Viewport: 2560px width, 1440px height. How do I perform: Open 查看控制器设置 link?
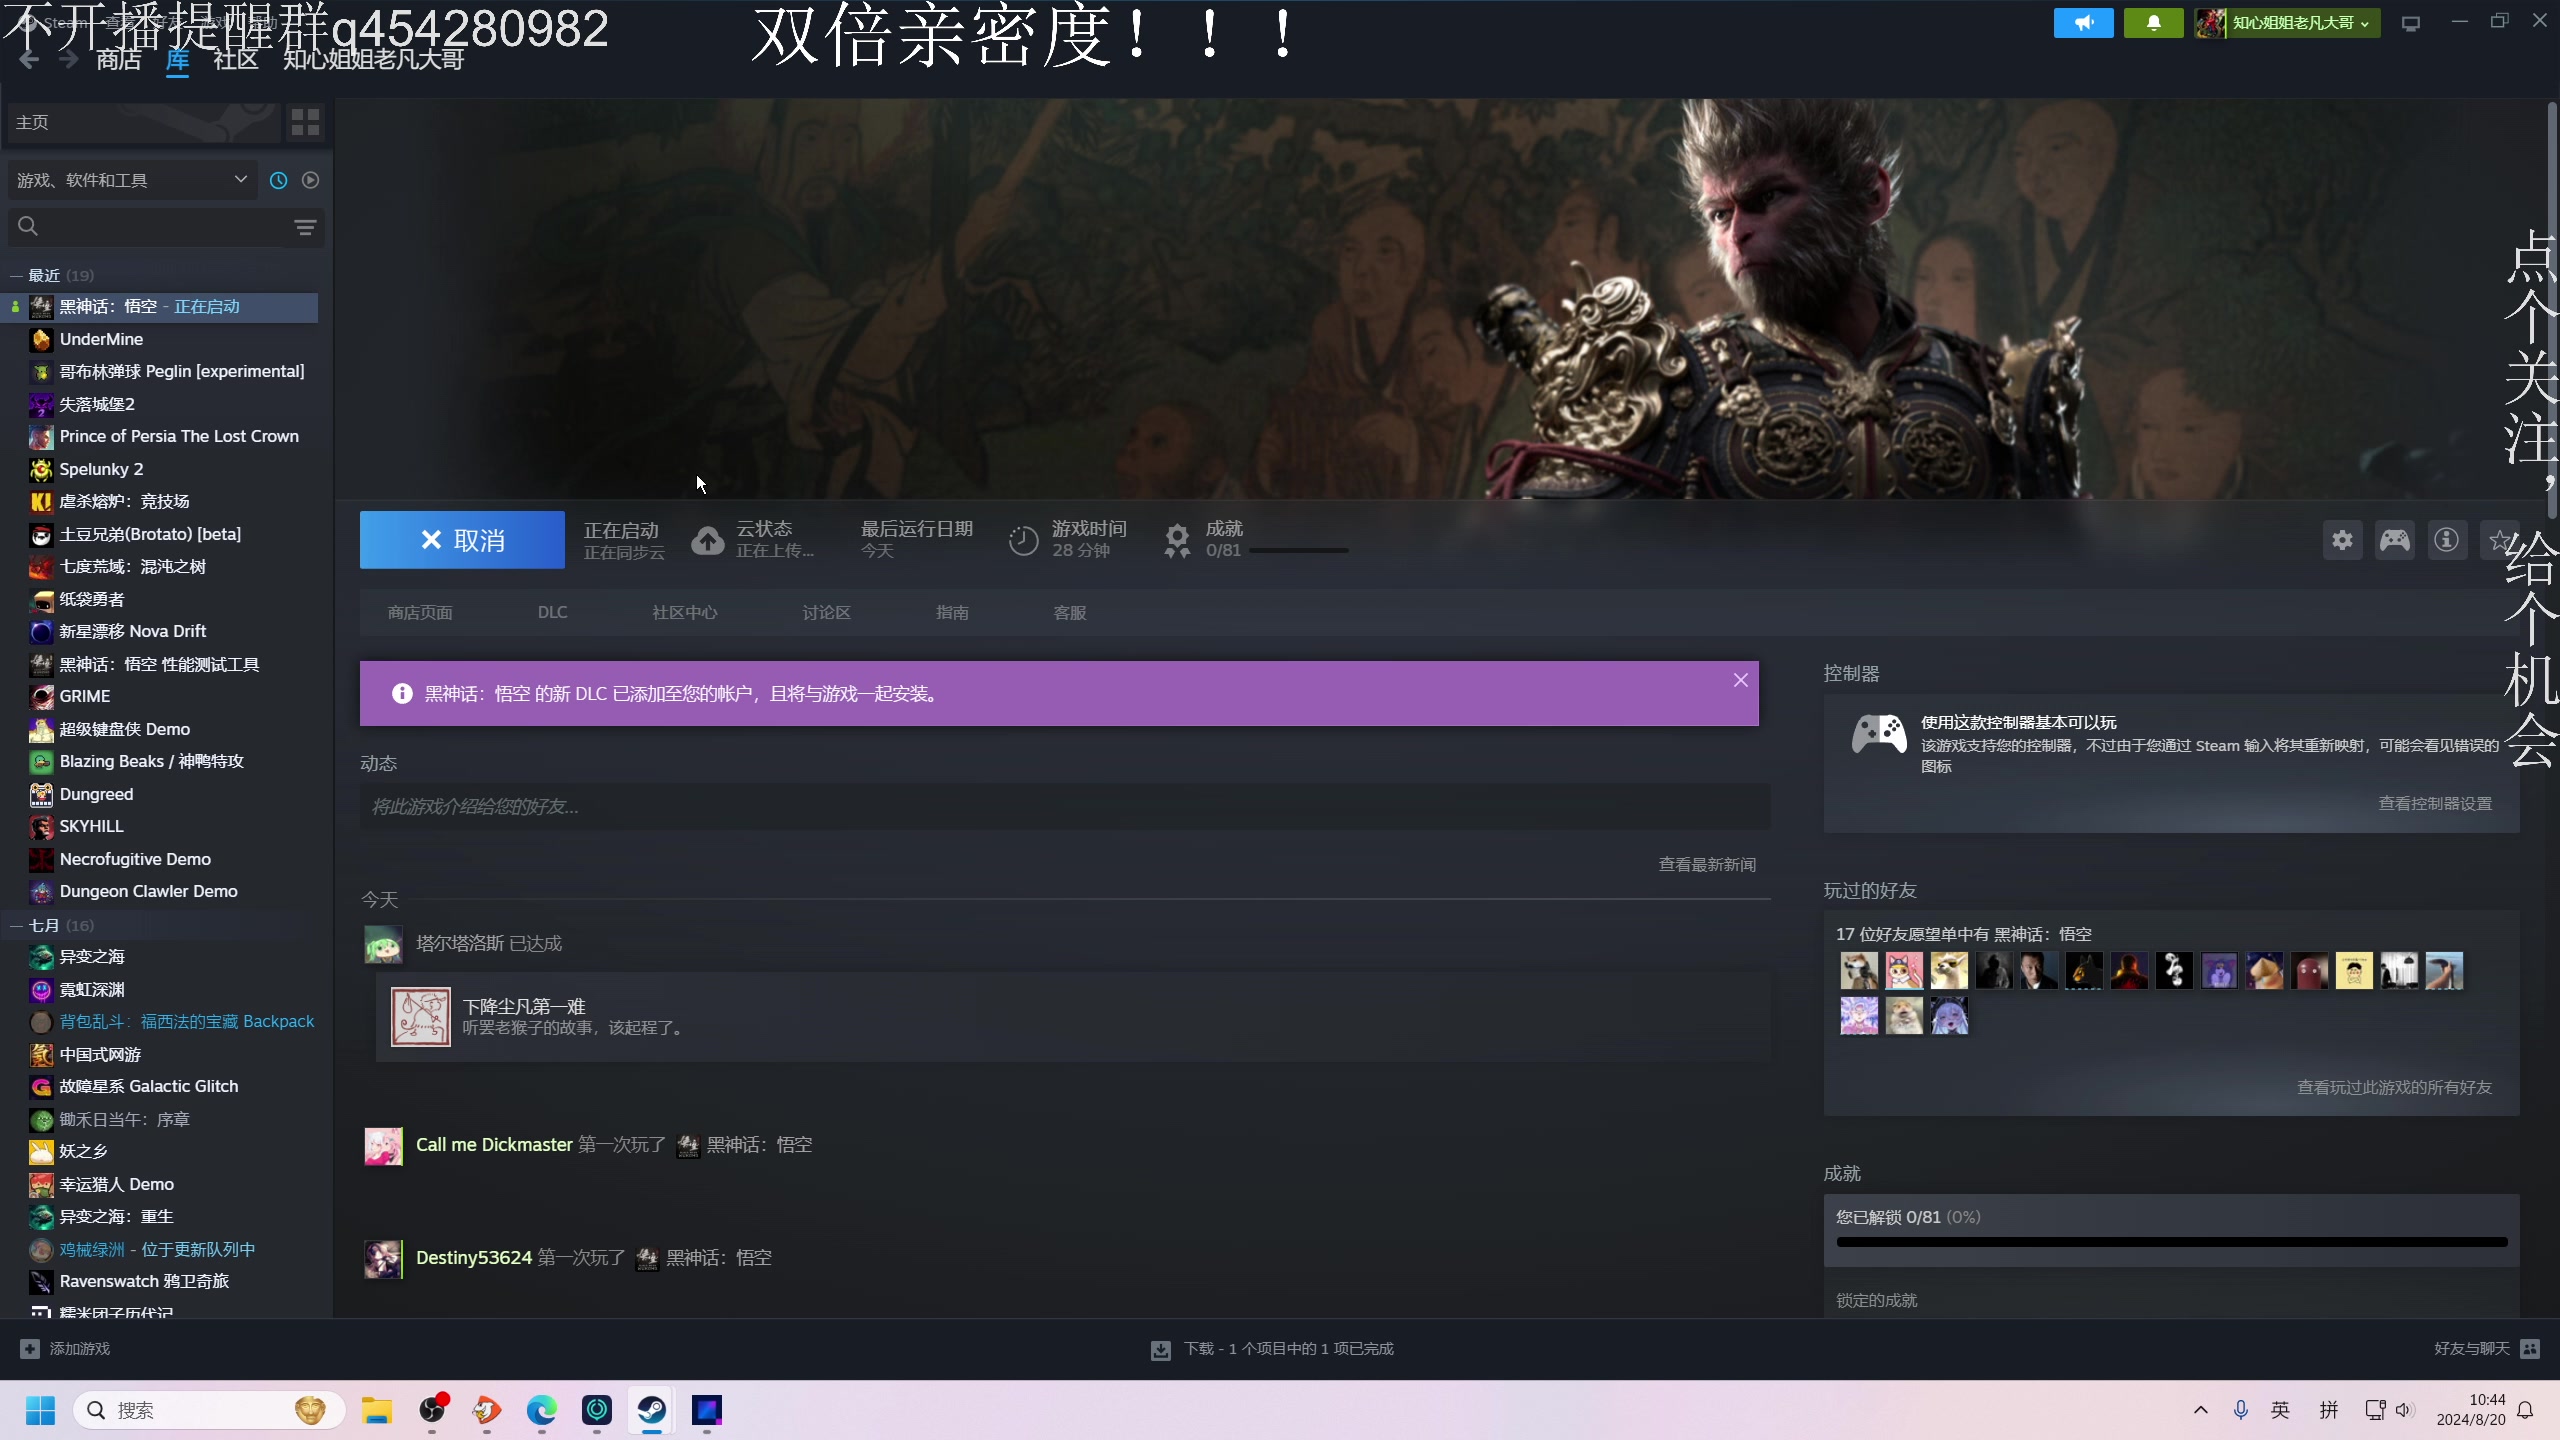pos(2435,804)
